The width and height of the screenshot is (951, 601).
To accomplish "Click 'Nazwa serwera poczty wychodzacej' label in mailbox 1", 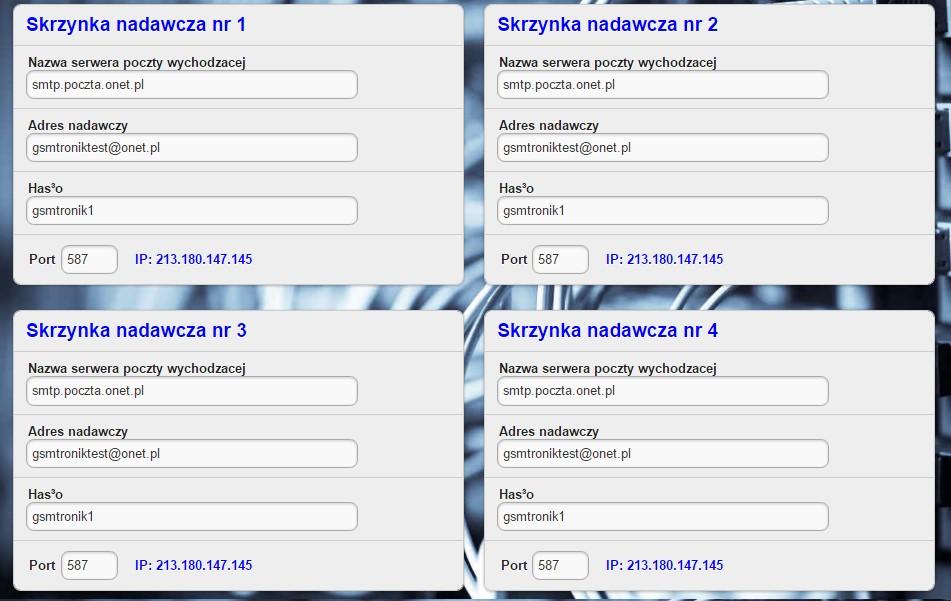I will coord(137,63).
